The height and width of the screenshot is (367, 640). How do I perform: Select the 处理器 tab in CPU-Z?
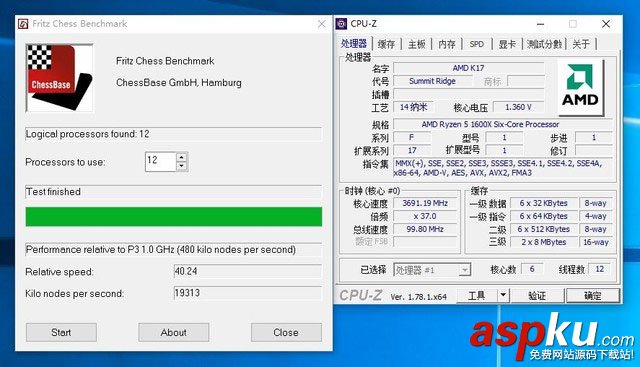354,44
